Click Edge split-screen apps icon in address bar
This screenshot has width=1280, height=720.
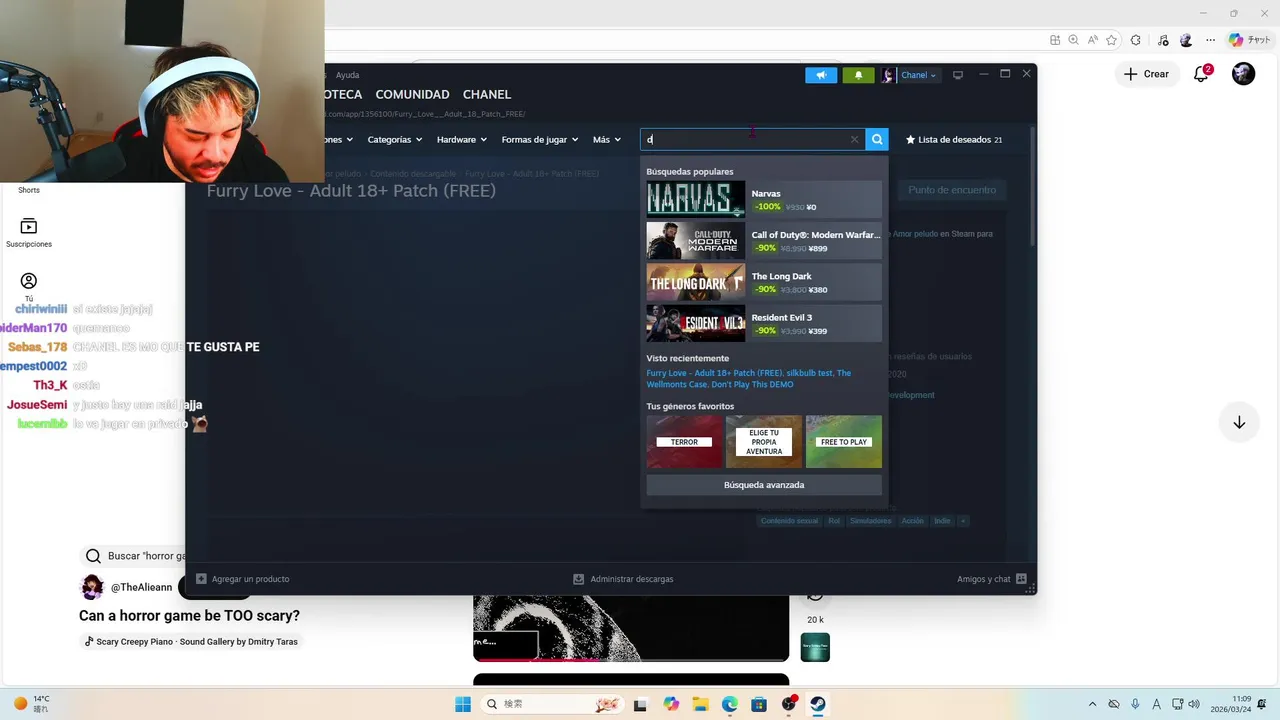tap(1055, 40)
